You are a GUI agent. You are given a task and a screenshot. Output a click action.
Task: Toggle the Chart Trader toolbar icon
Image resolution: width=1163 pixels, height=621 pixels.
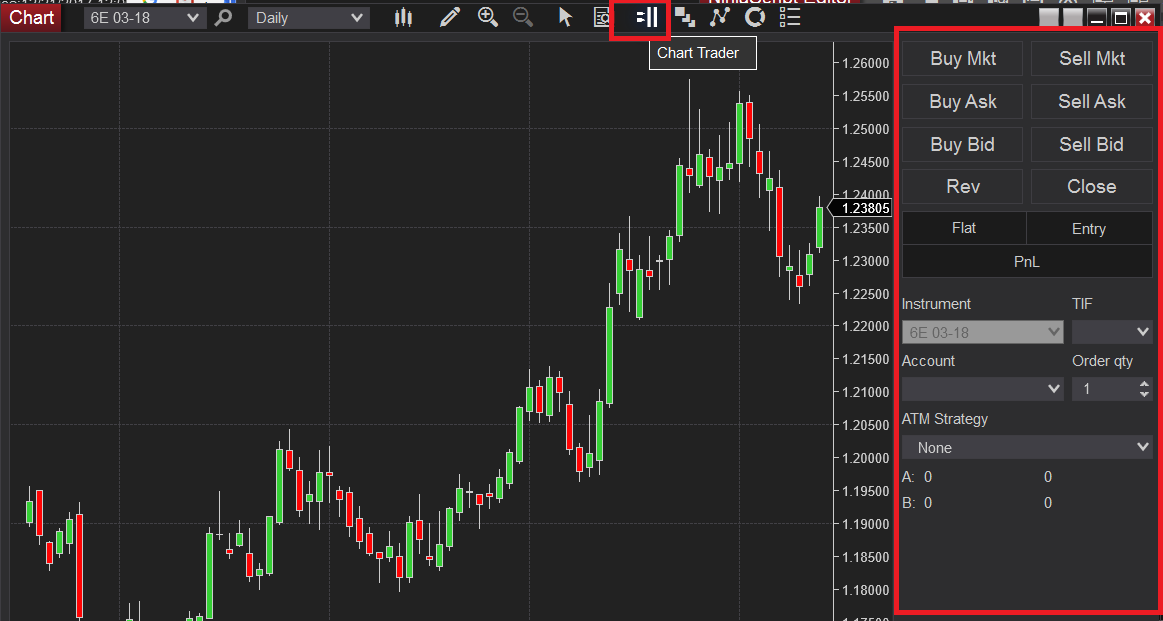click(647, 17)
